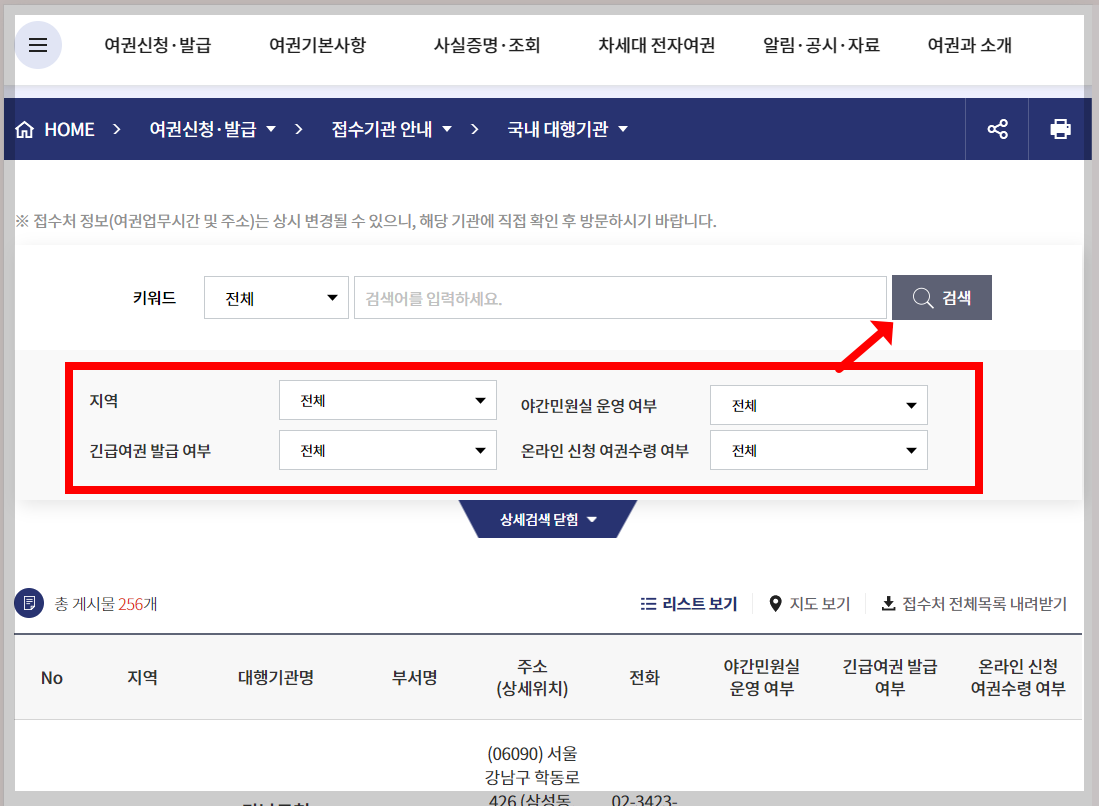Select the list view icon beside 리스트 보기
1099x806 pixels.
coord(650,603)
